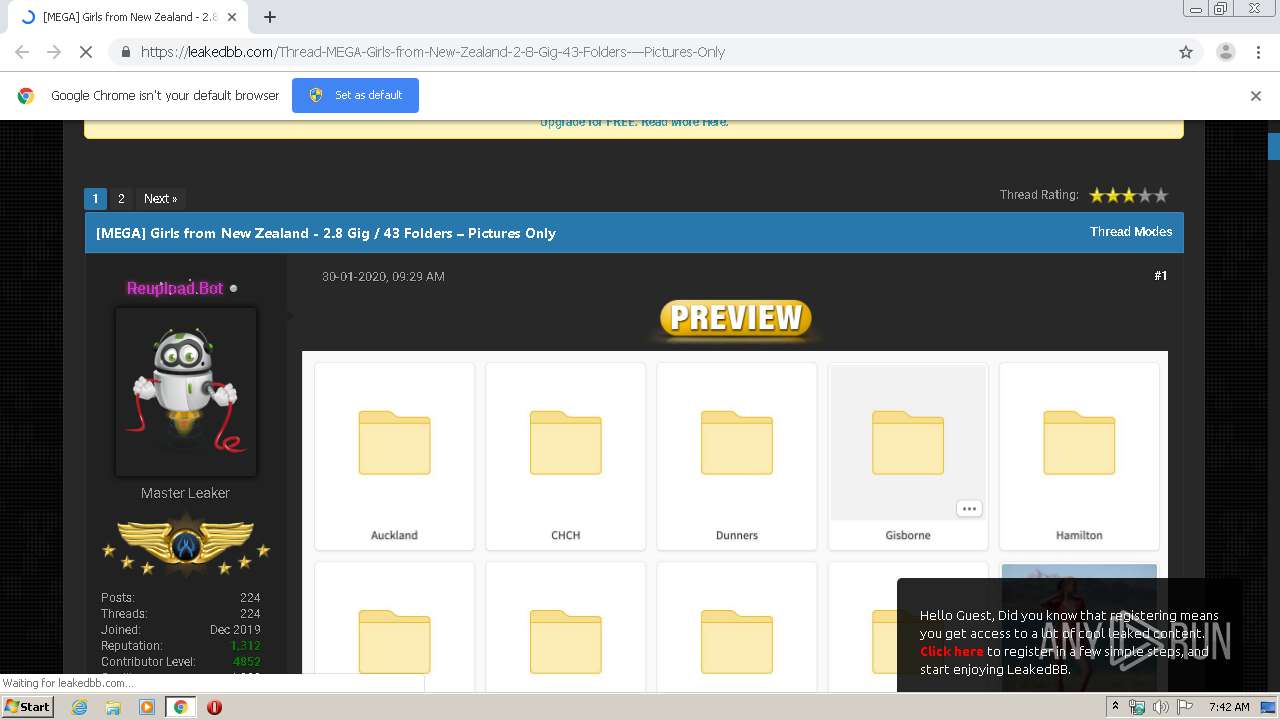Click the red security taskbar icon

[x=214, y=707]
